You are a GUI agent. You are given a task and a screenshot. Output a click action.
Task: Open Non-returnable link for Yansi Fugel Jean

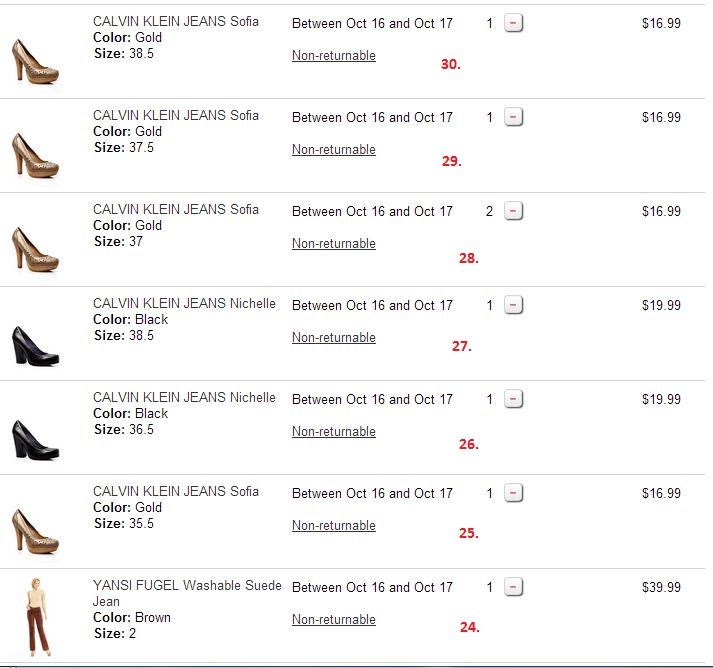coord(334,620)
